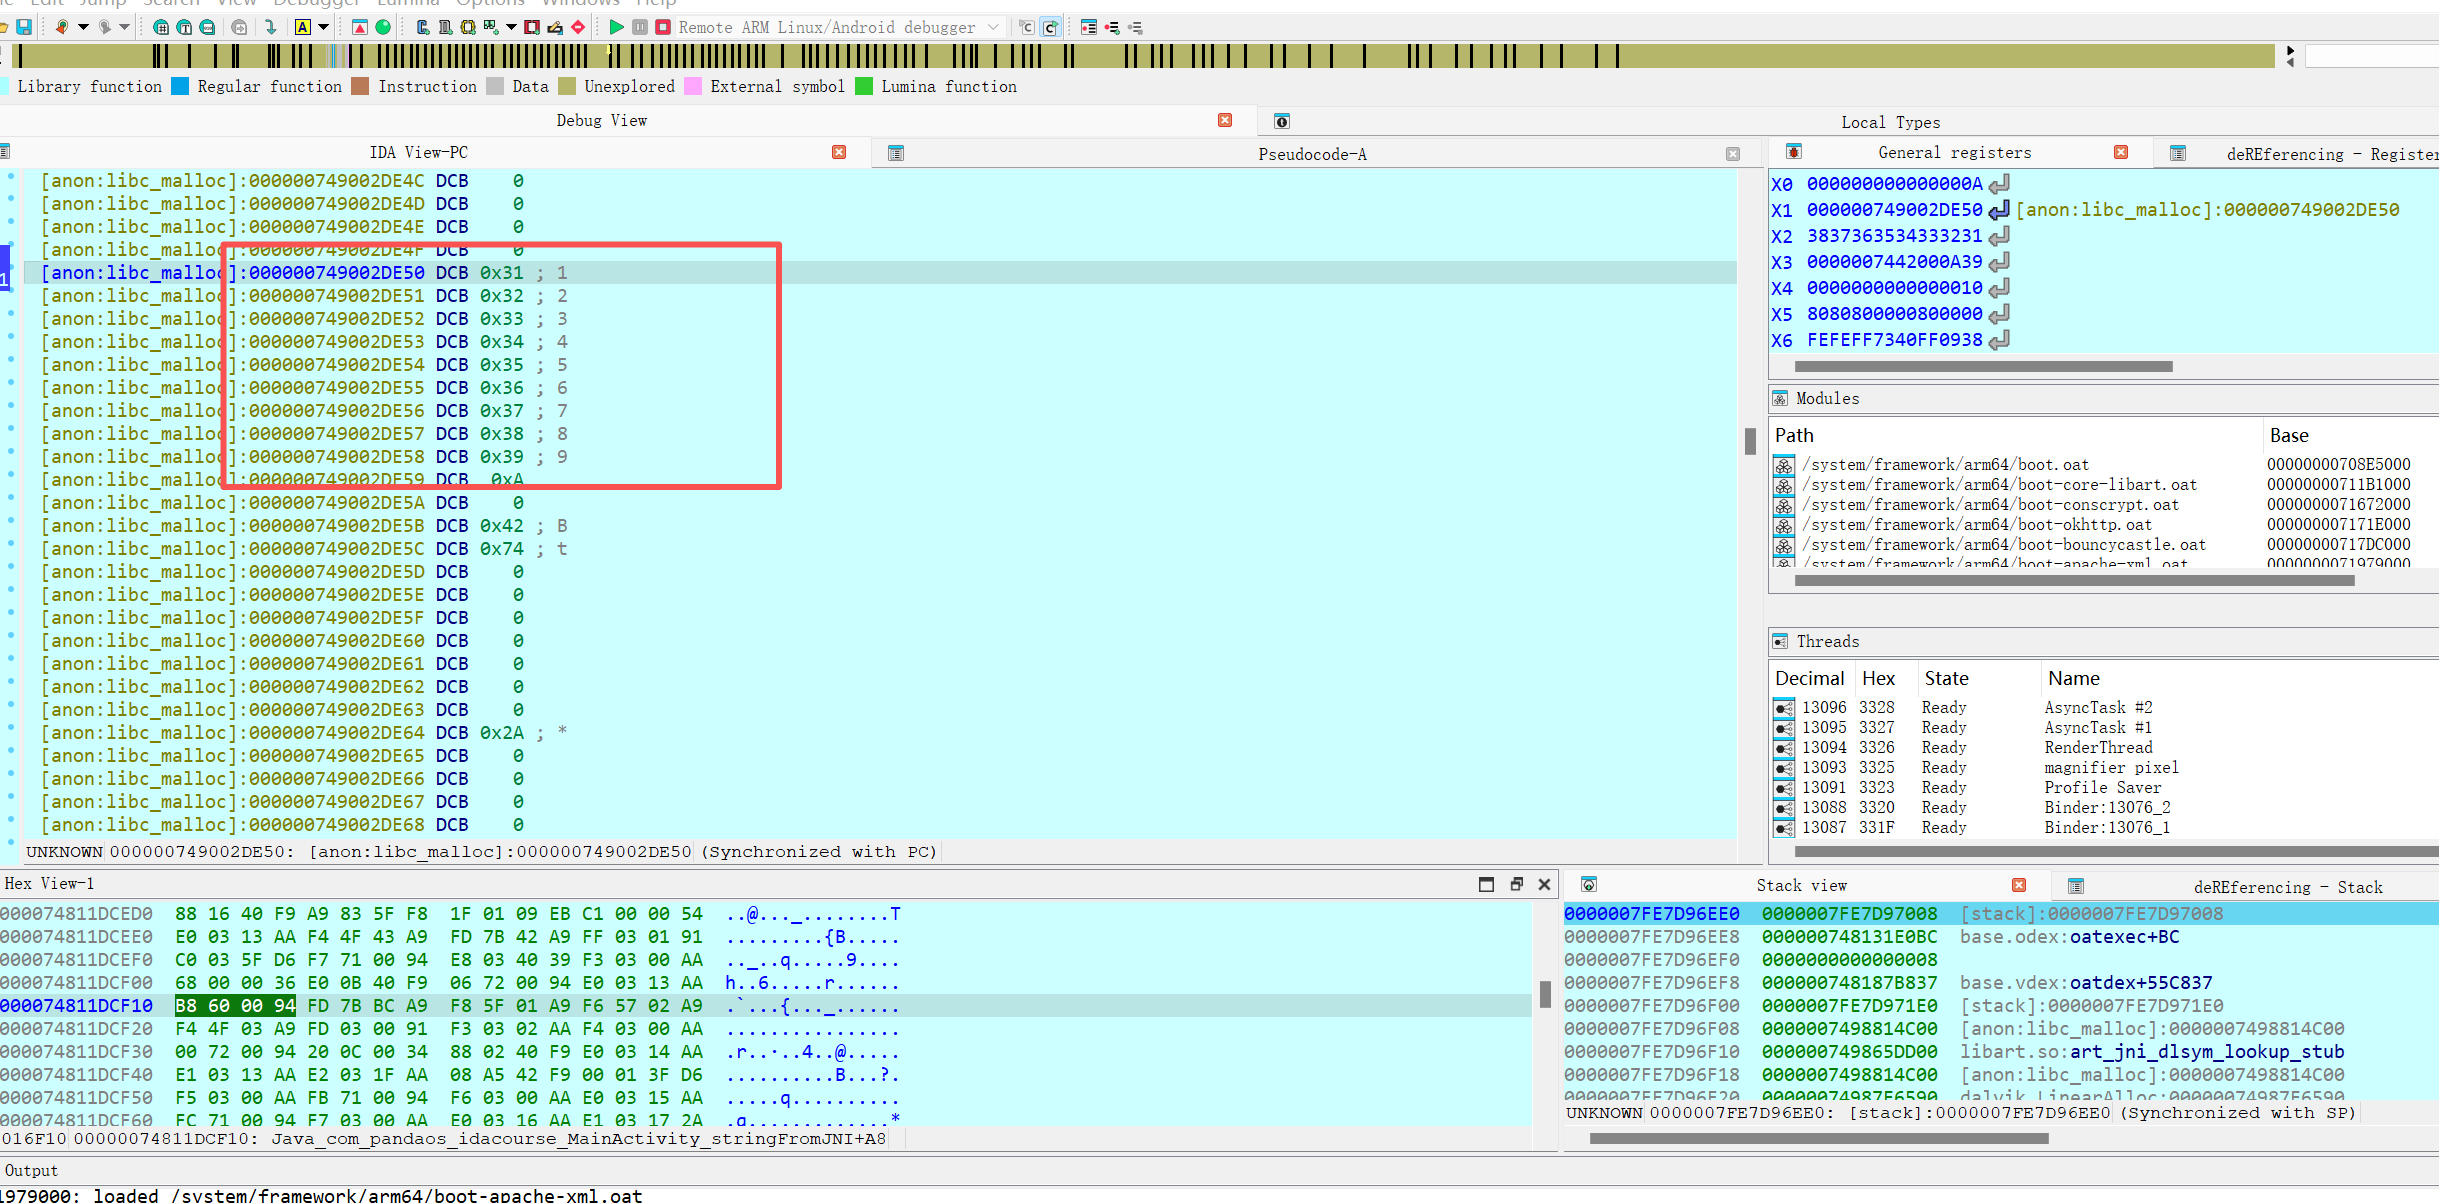Click the breakpoint dot at 749002DE5B

pos(11,521)
